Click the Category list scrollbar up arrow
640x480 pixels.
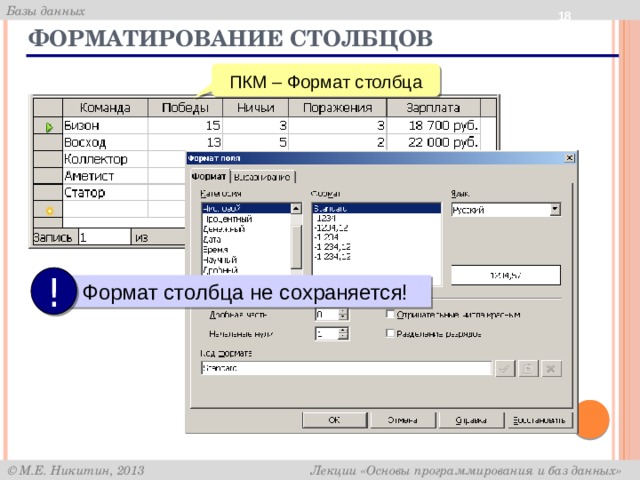coord(296,209)
